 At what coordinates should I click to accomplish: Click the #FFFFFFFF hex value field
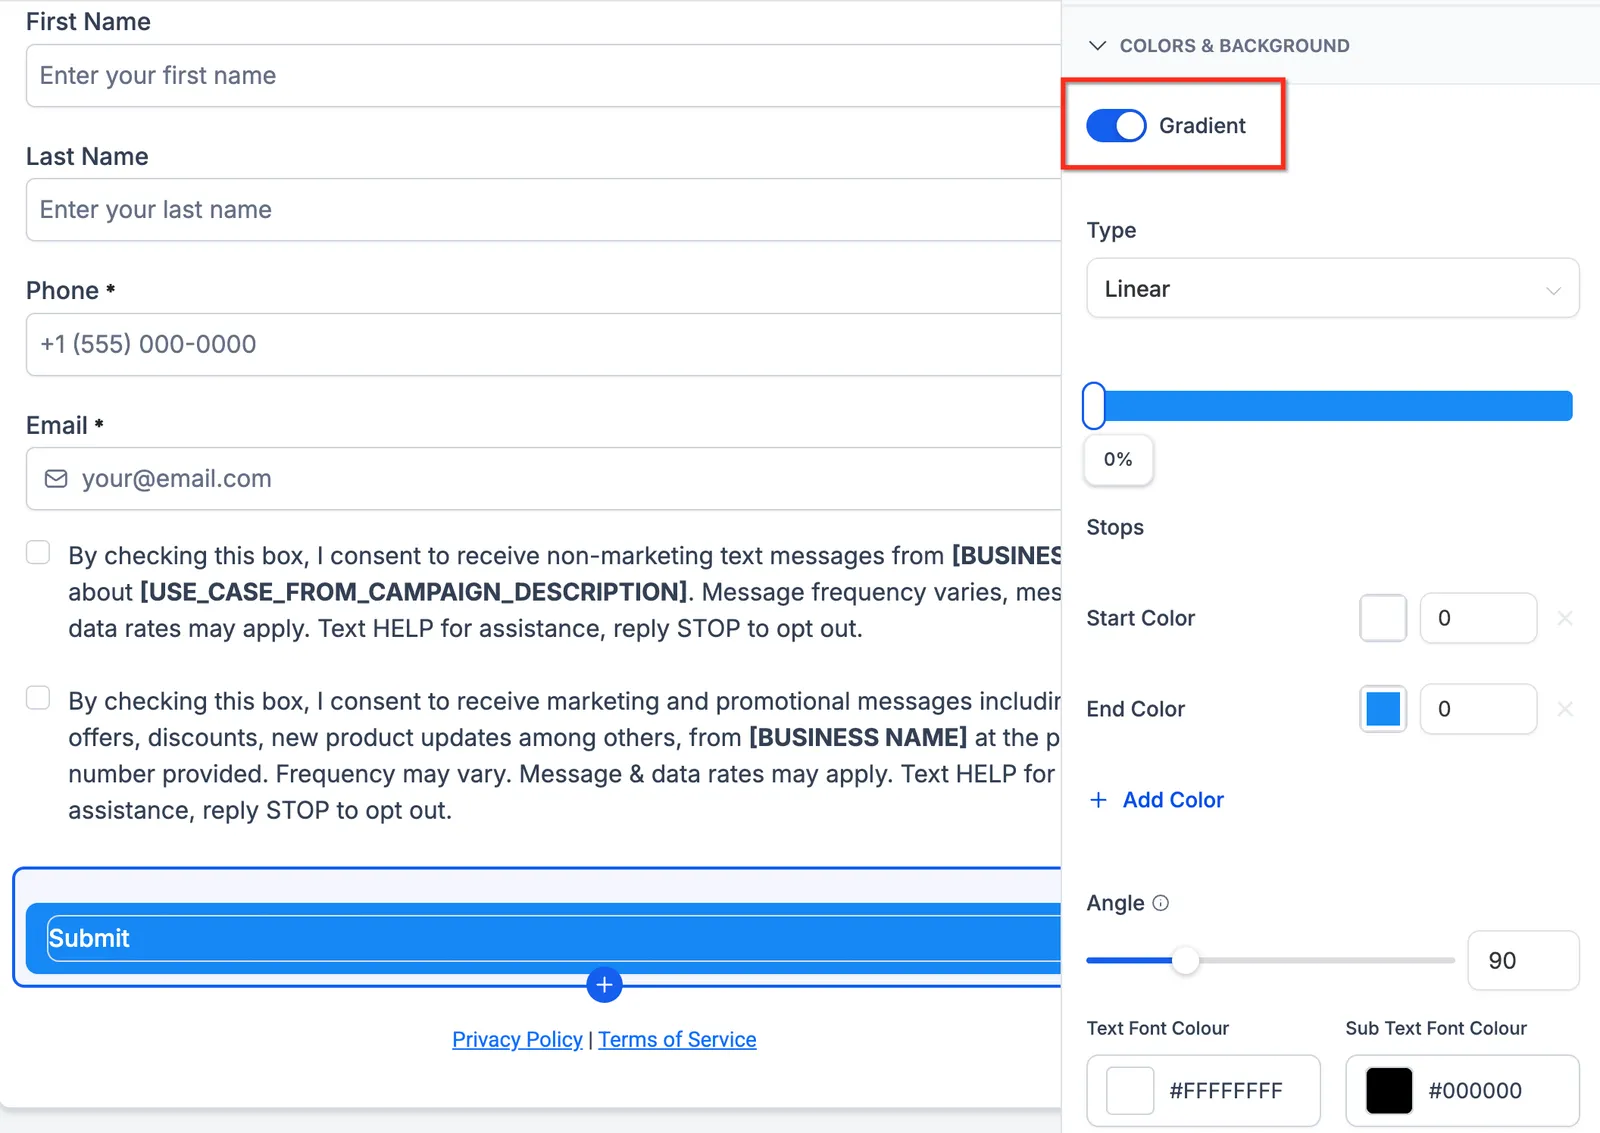coord(1226,1091)
